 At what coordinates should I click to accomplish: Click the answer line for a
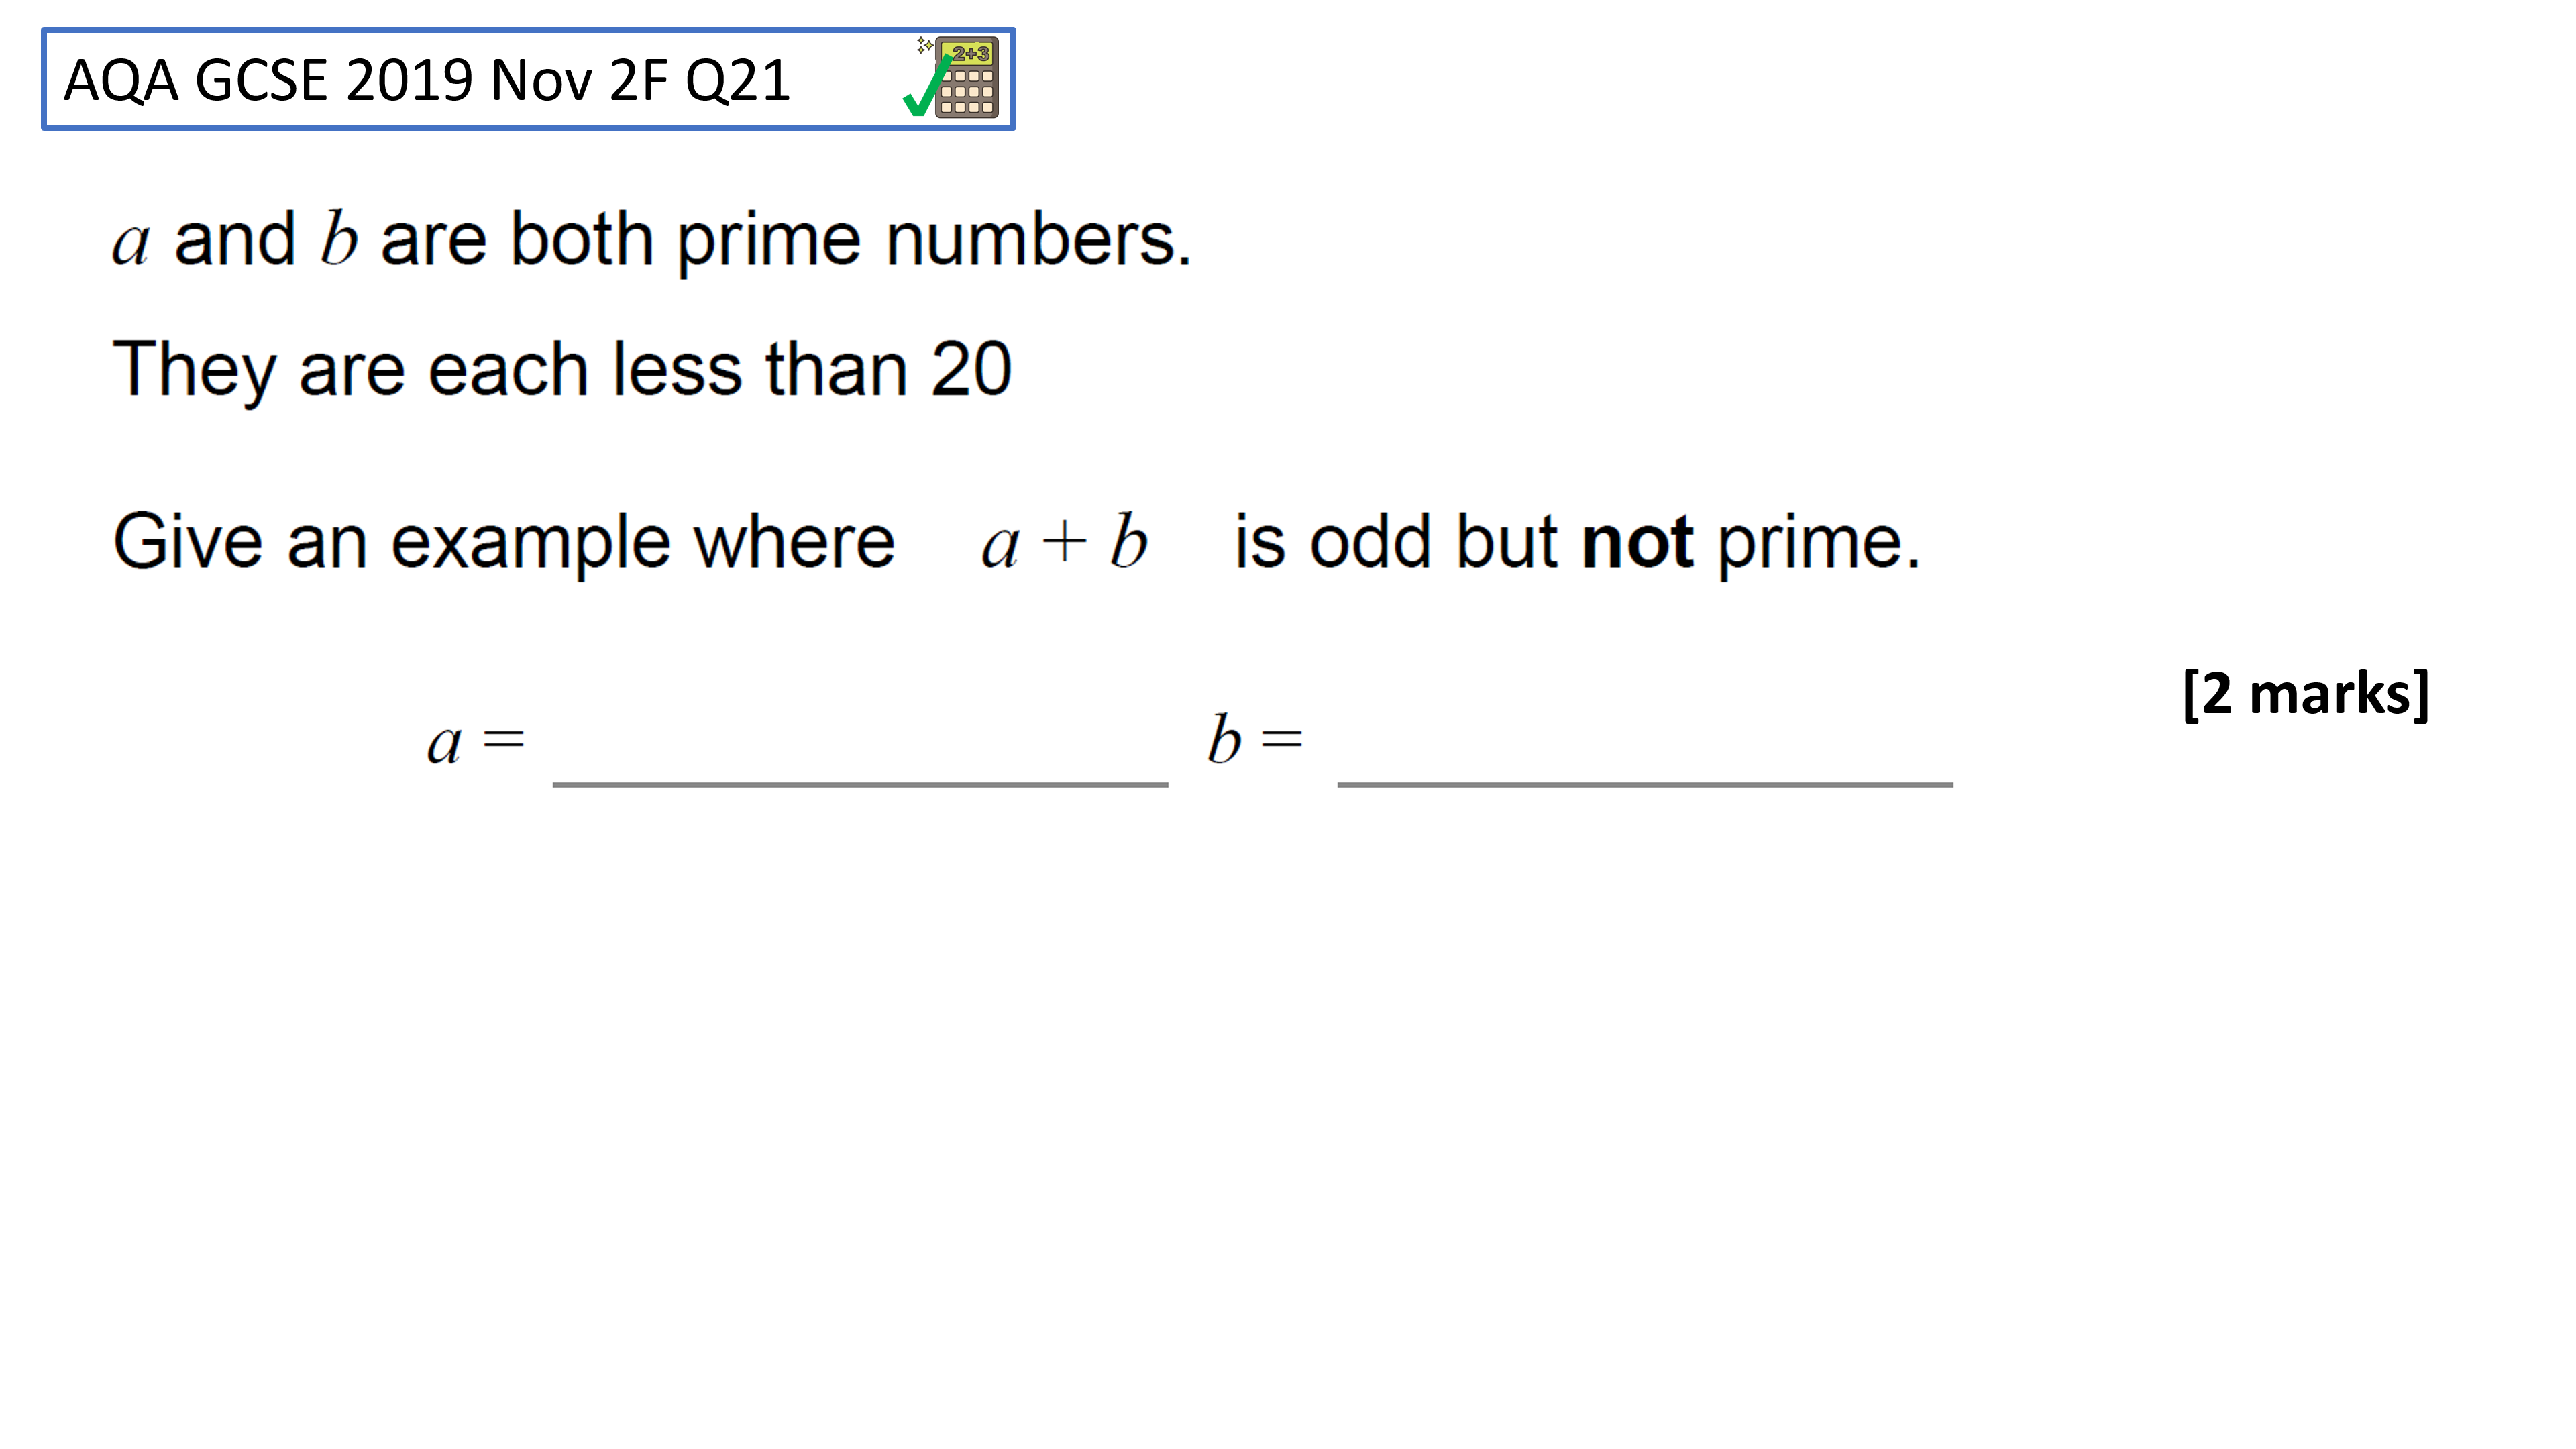860,784
